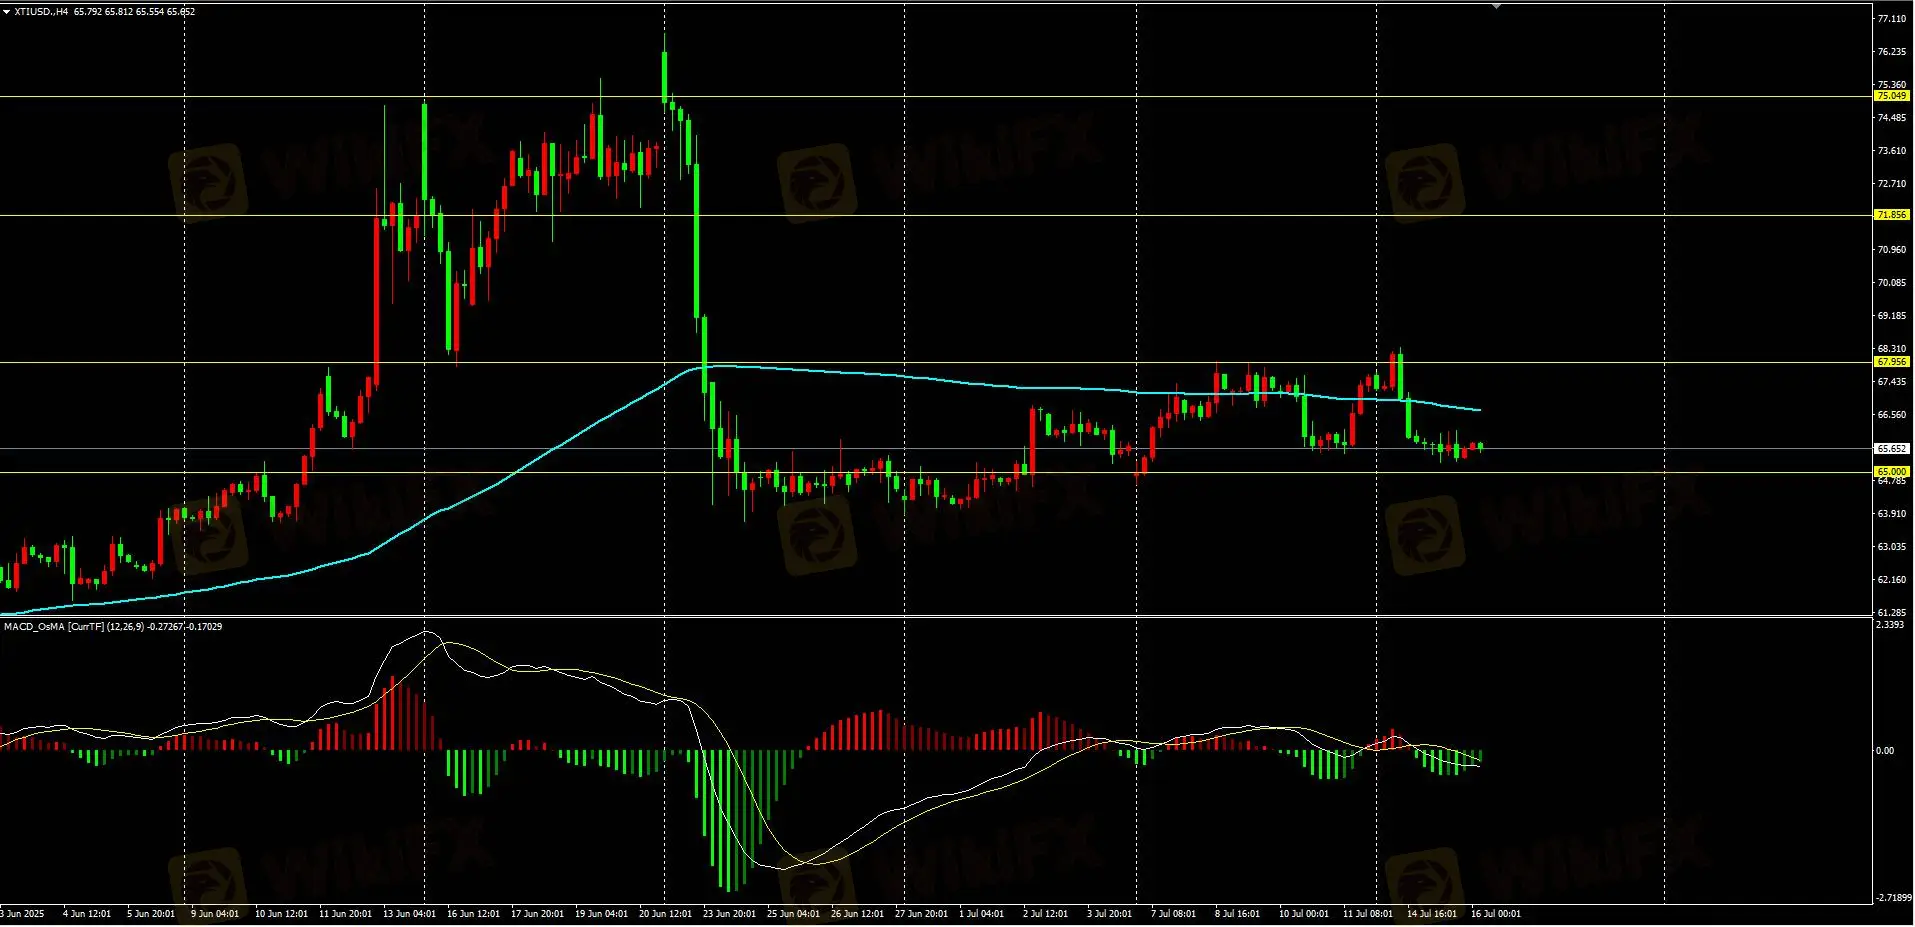Click the MACD scale top value 2.3393
Viewport: 1915px width, 927px height.
pos(1889,625)
